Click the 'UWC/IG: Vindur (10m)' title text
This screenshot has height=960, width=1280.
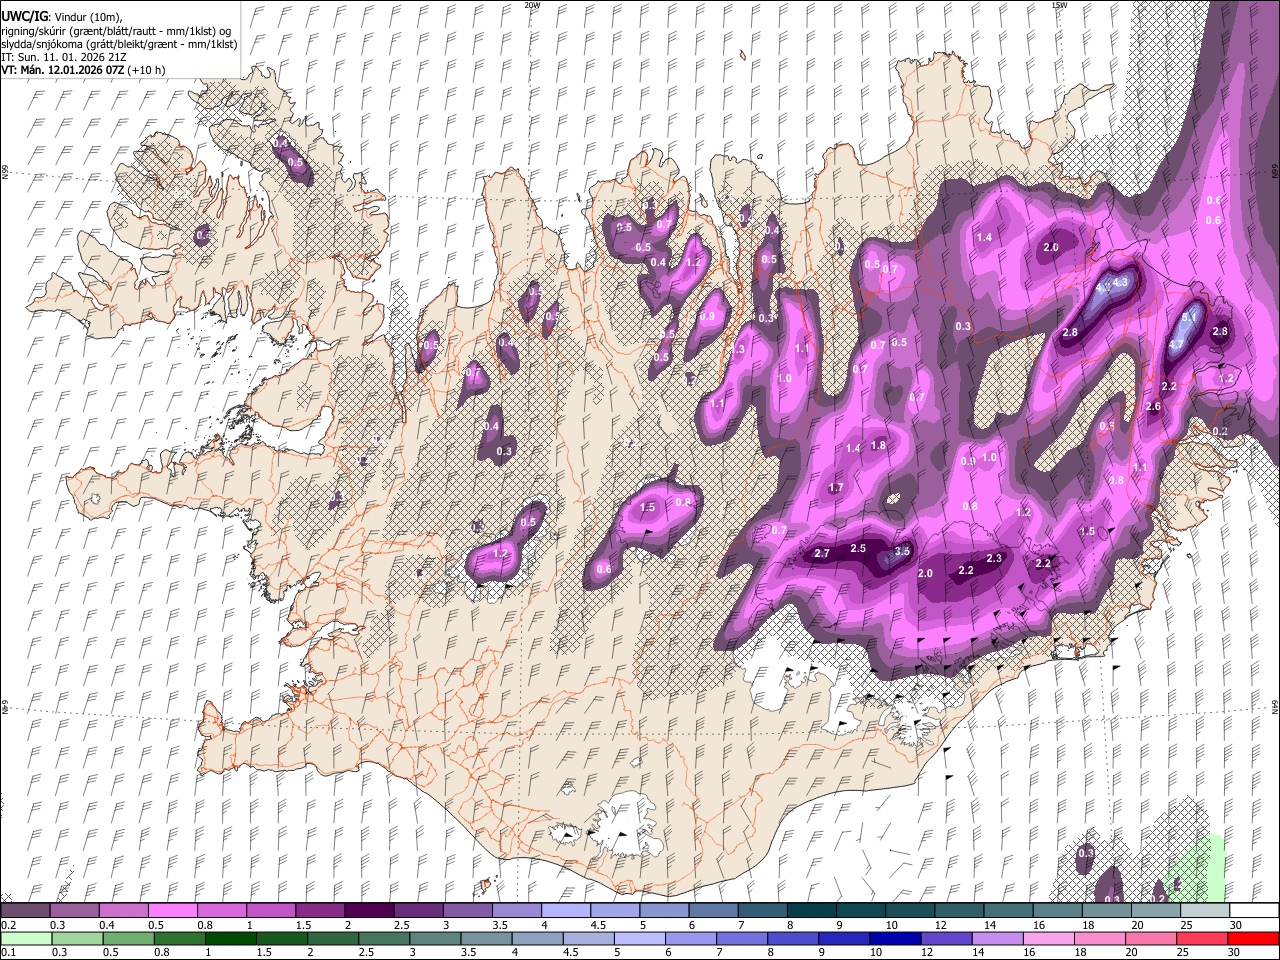[62, 17]
